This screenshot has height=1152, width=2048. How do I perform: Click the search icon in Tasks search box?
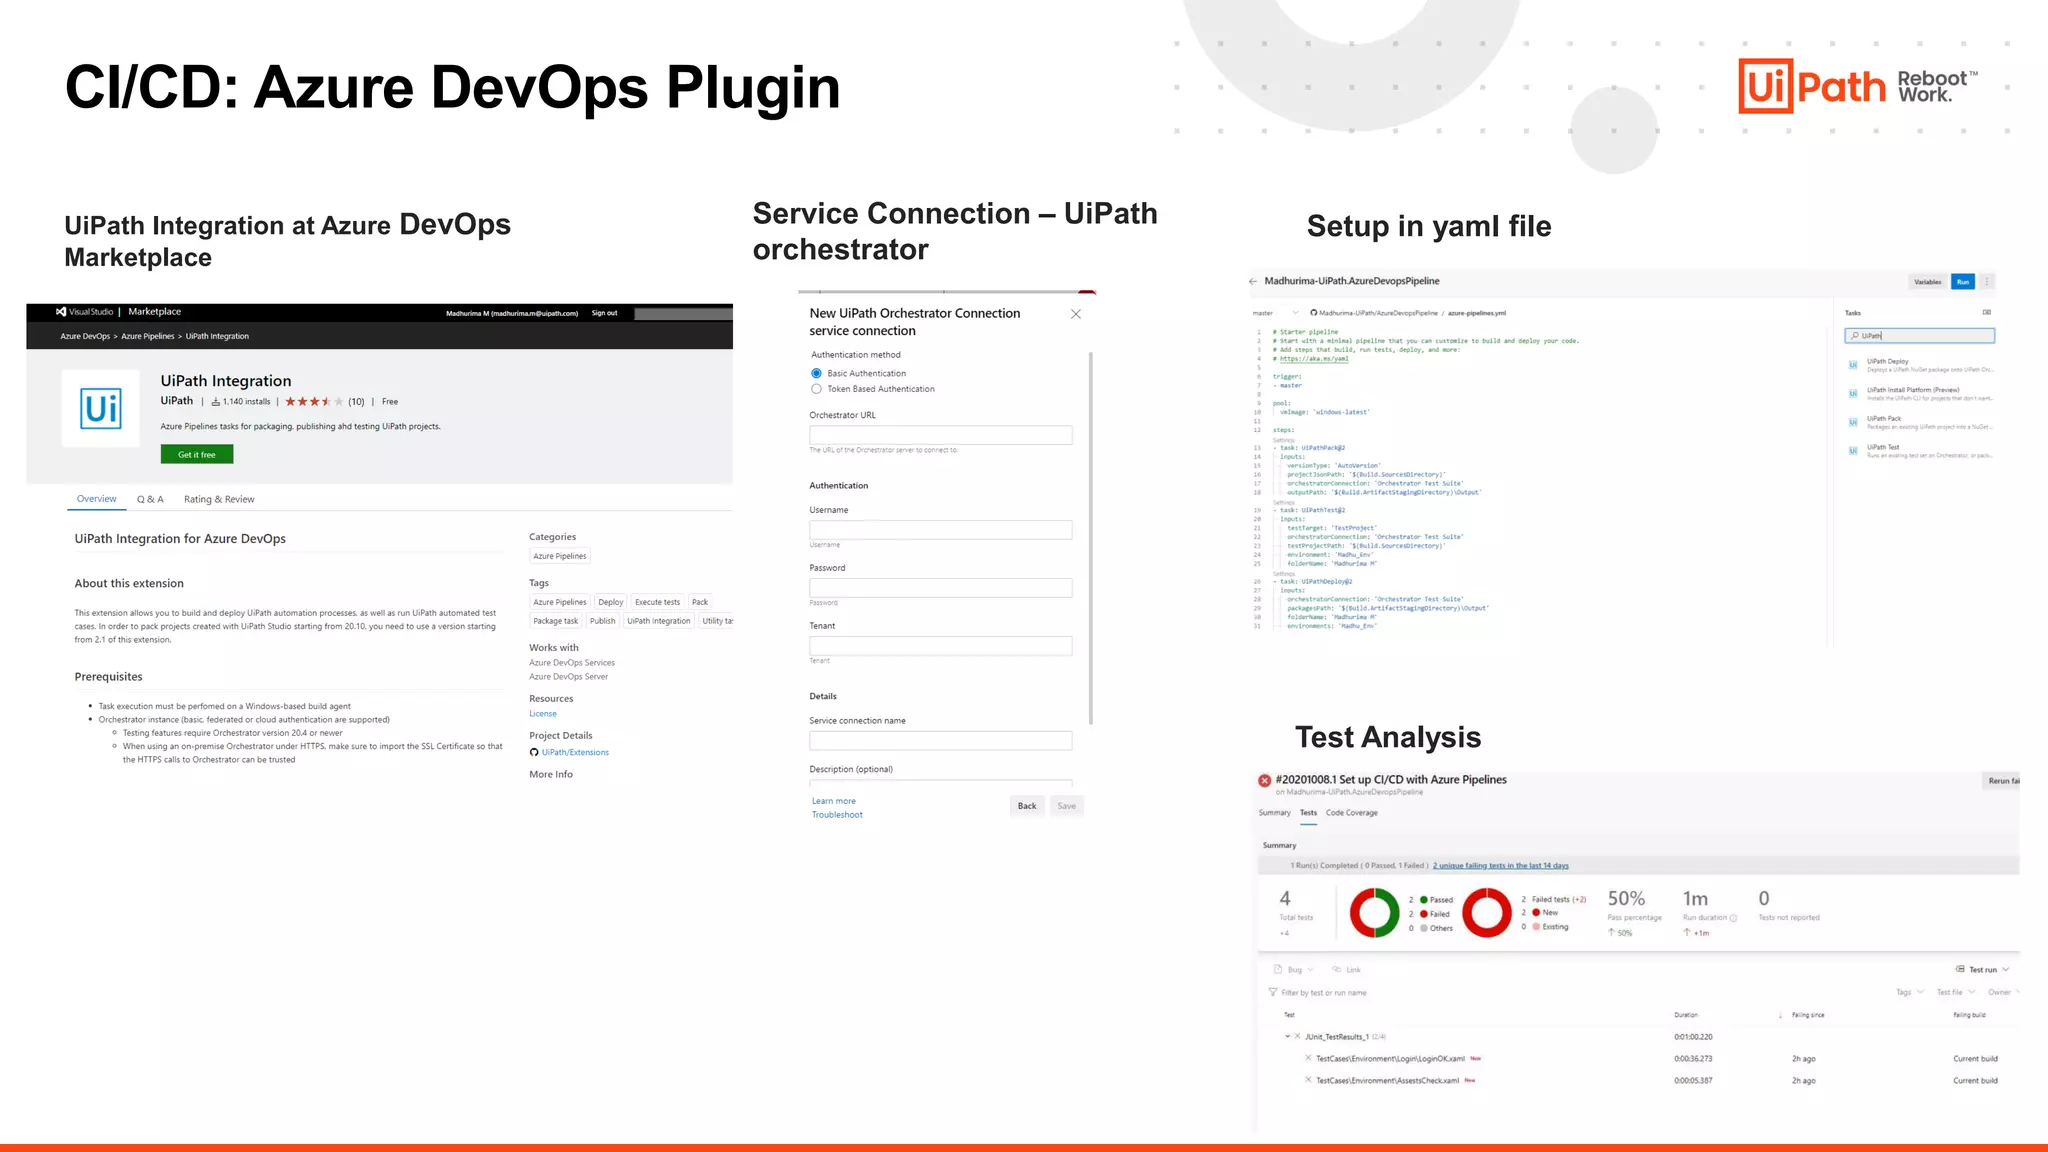[1855, 336]
